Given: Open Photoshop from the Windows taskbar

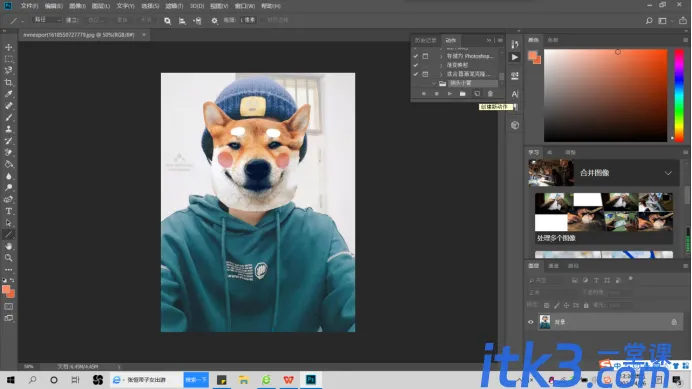Looking at the screenshot, I should pyautogui.click(x=311, y=380).
